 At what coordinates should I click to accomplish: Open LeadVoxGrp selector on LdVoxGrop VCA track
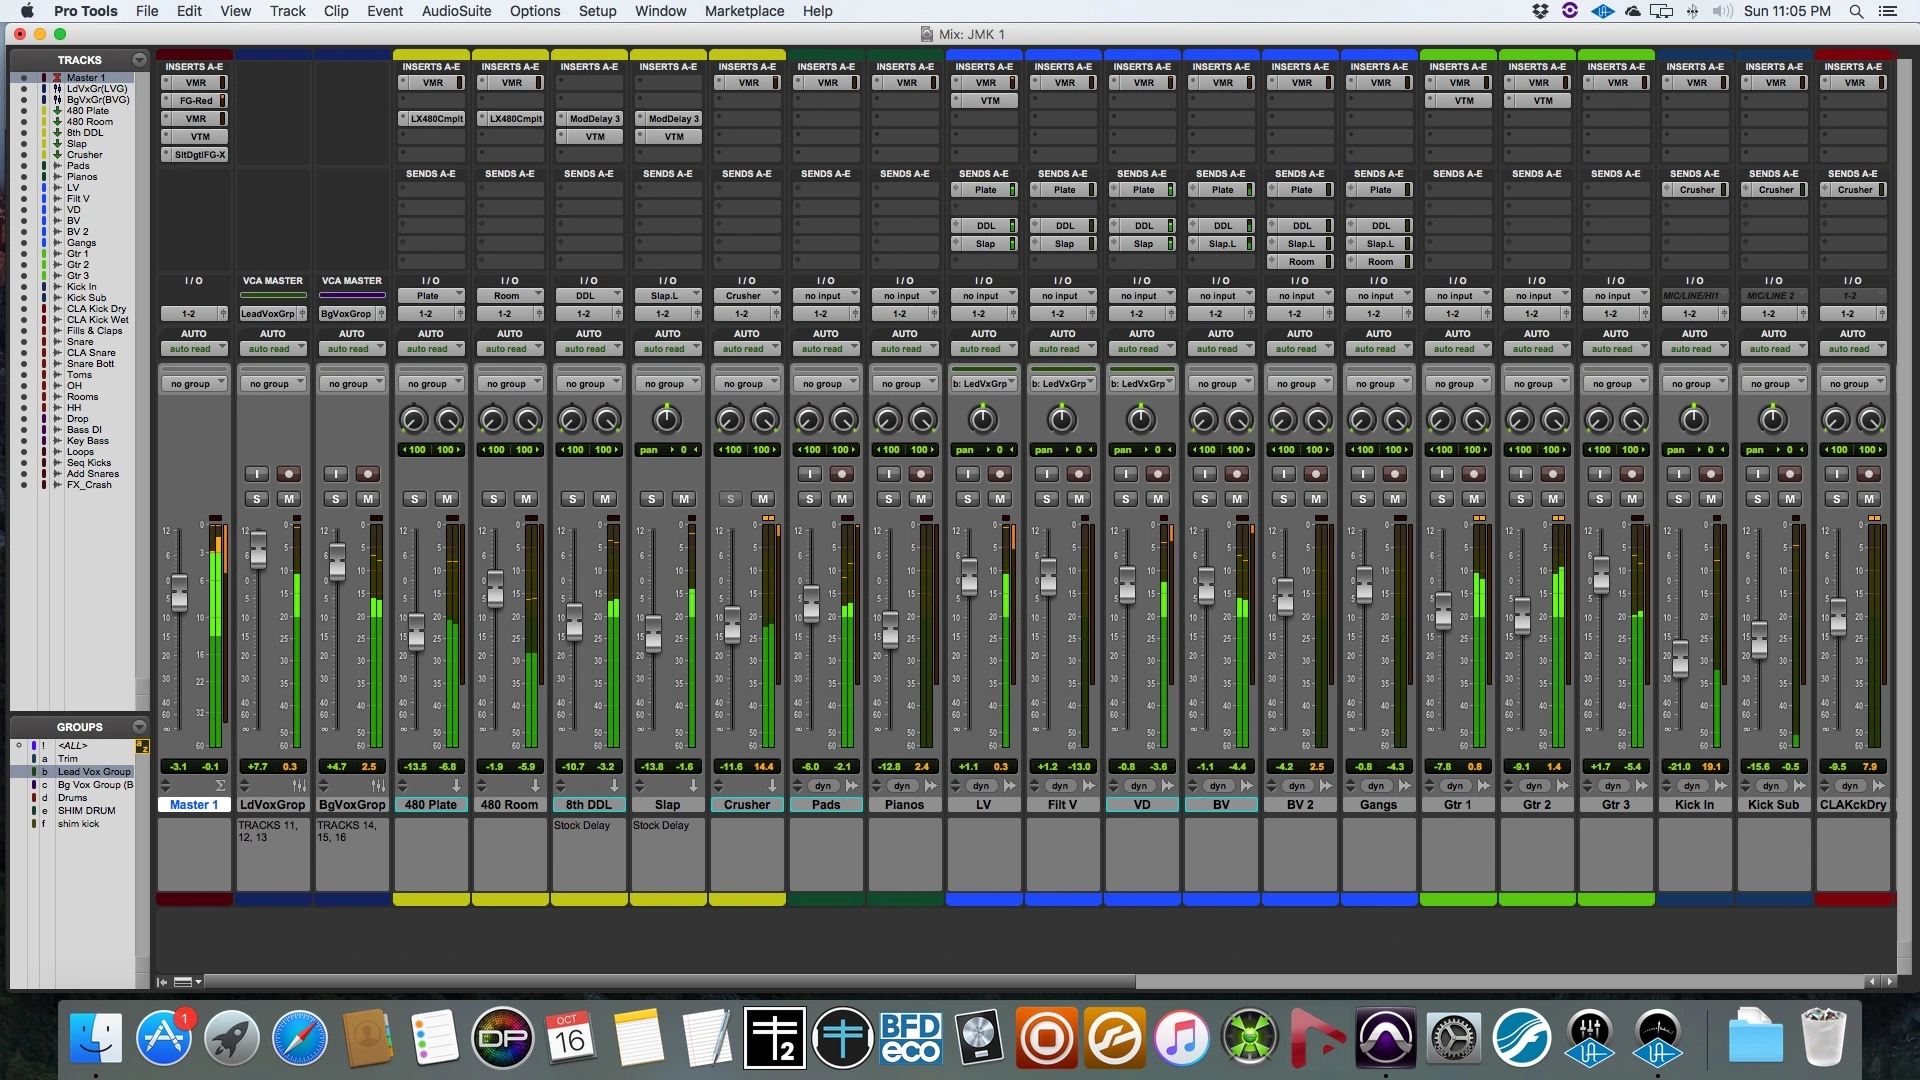click(273, 314)
